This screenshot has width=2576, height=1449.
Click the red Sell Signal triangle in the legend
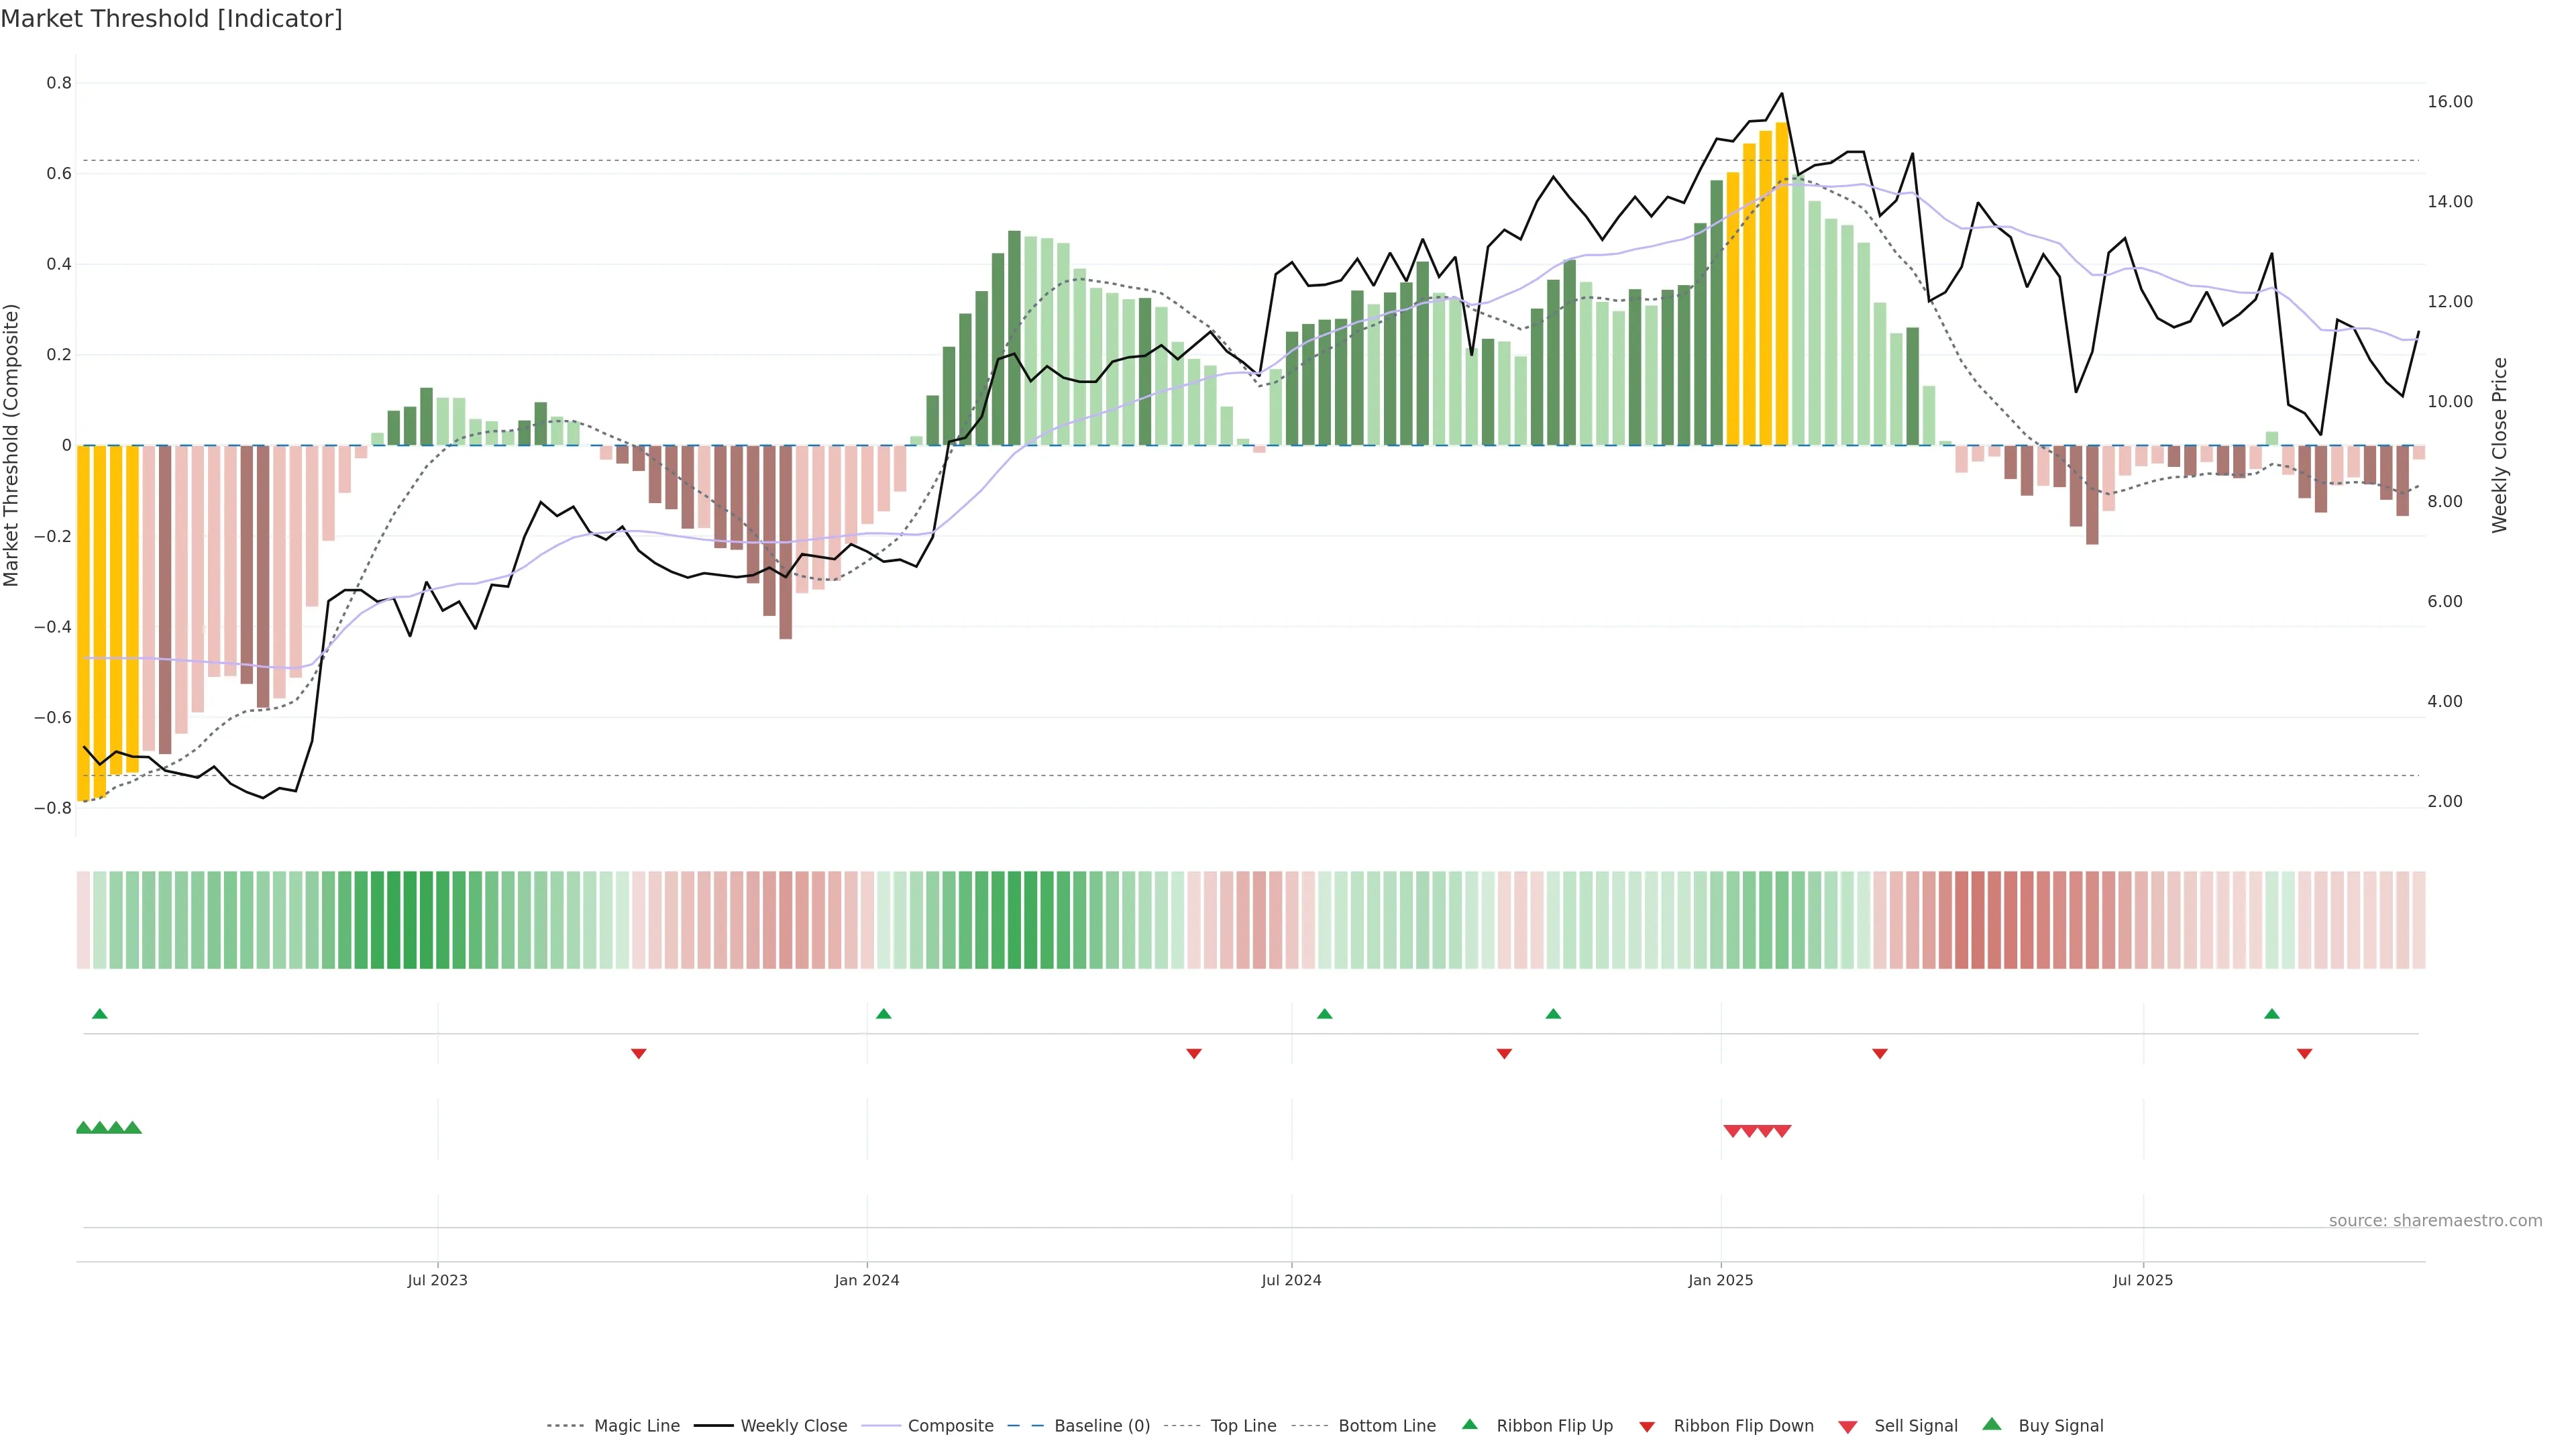(x=1847, y=1427)
